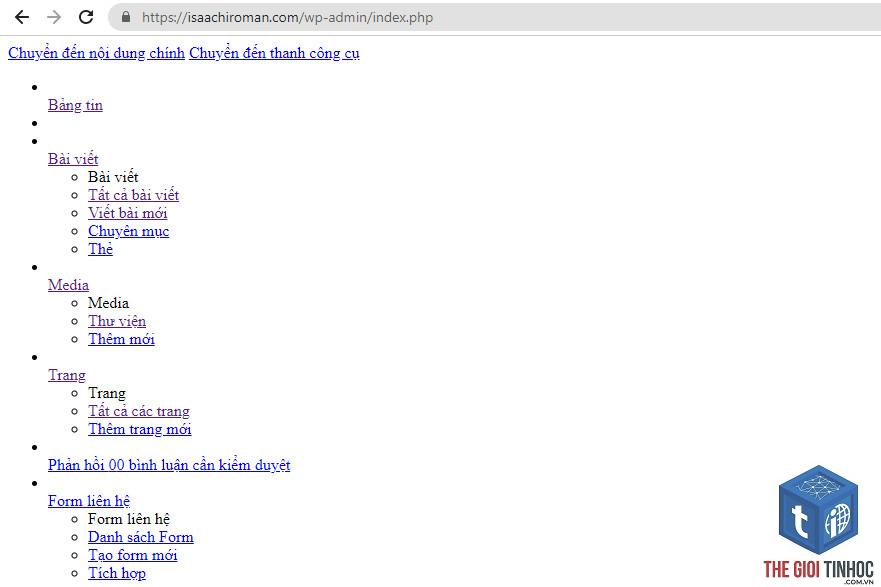This screenshot has height=587, width=881.
Task: Open 'Chuyển đến thanh công cụ' link
Action: [274, 53]
